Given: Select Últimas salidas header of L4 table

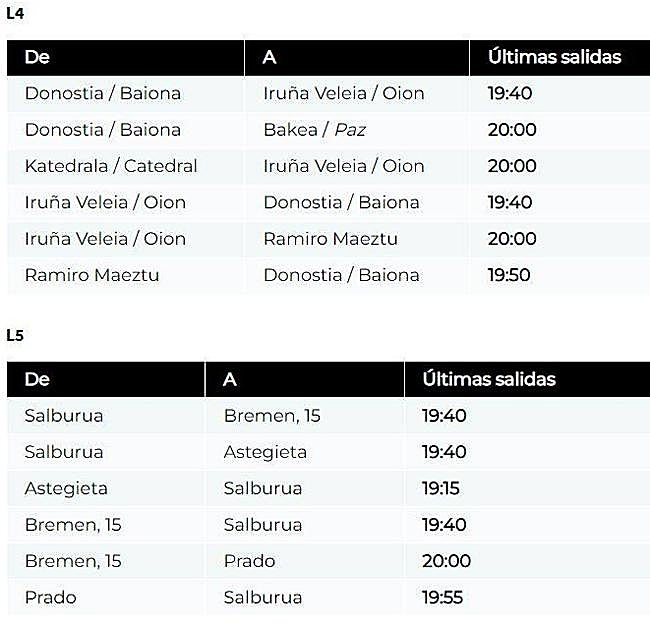Looking at the screenshot, I should click(554, 57).
